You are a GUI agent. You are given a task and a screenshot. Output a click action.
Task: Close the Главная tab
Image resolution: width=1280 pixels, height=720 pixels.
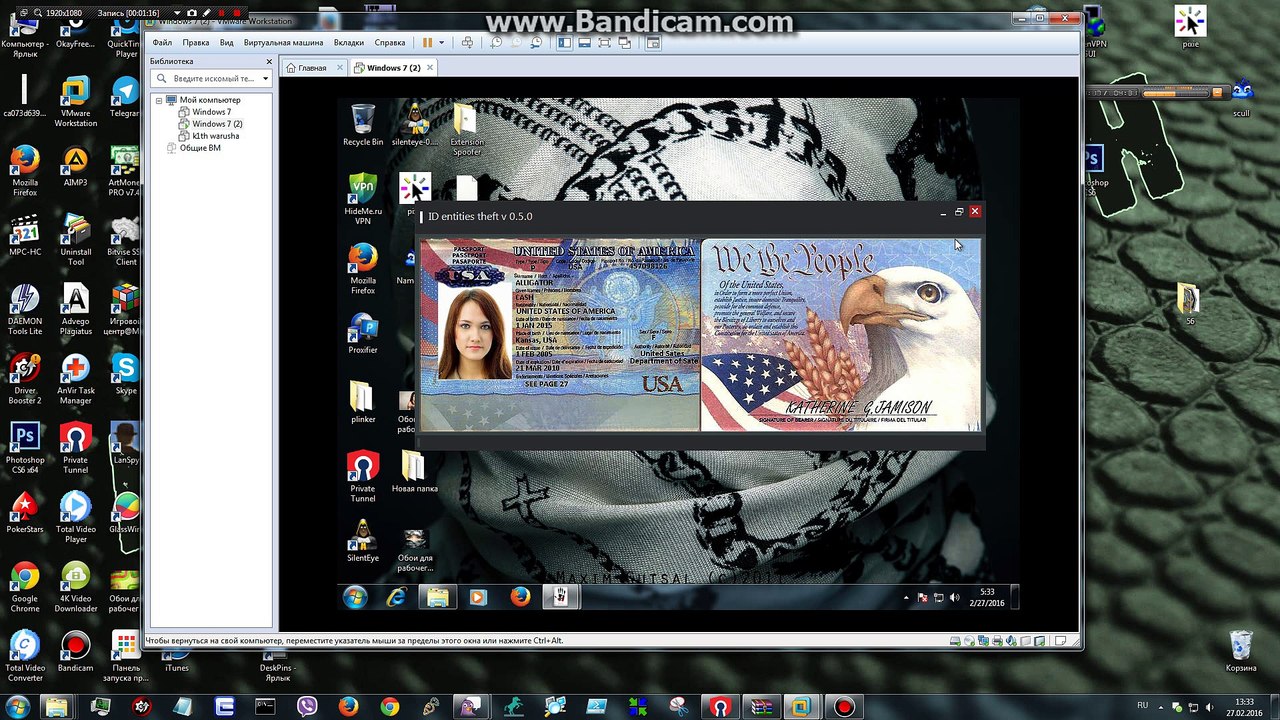(341, 68)
